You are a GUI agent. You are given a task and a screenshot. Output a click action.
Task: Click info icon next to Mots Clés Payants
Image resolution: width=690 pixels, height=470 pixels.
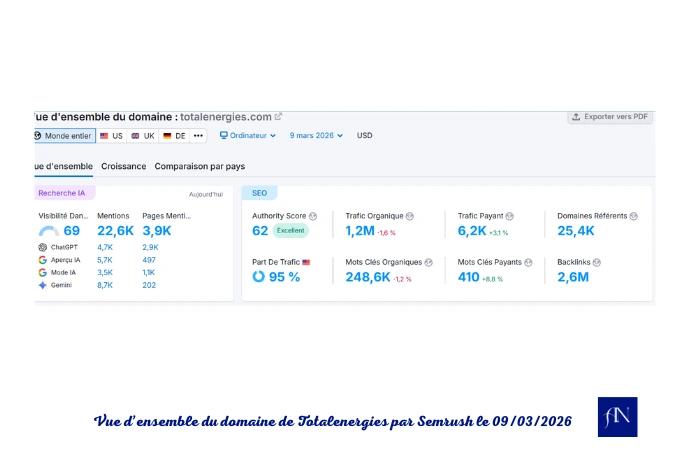tap(529, 262)
